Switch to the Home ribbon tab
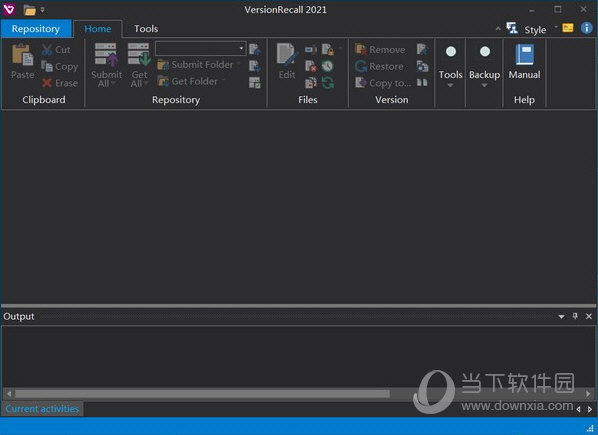 (x=98, y=29)
